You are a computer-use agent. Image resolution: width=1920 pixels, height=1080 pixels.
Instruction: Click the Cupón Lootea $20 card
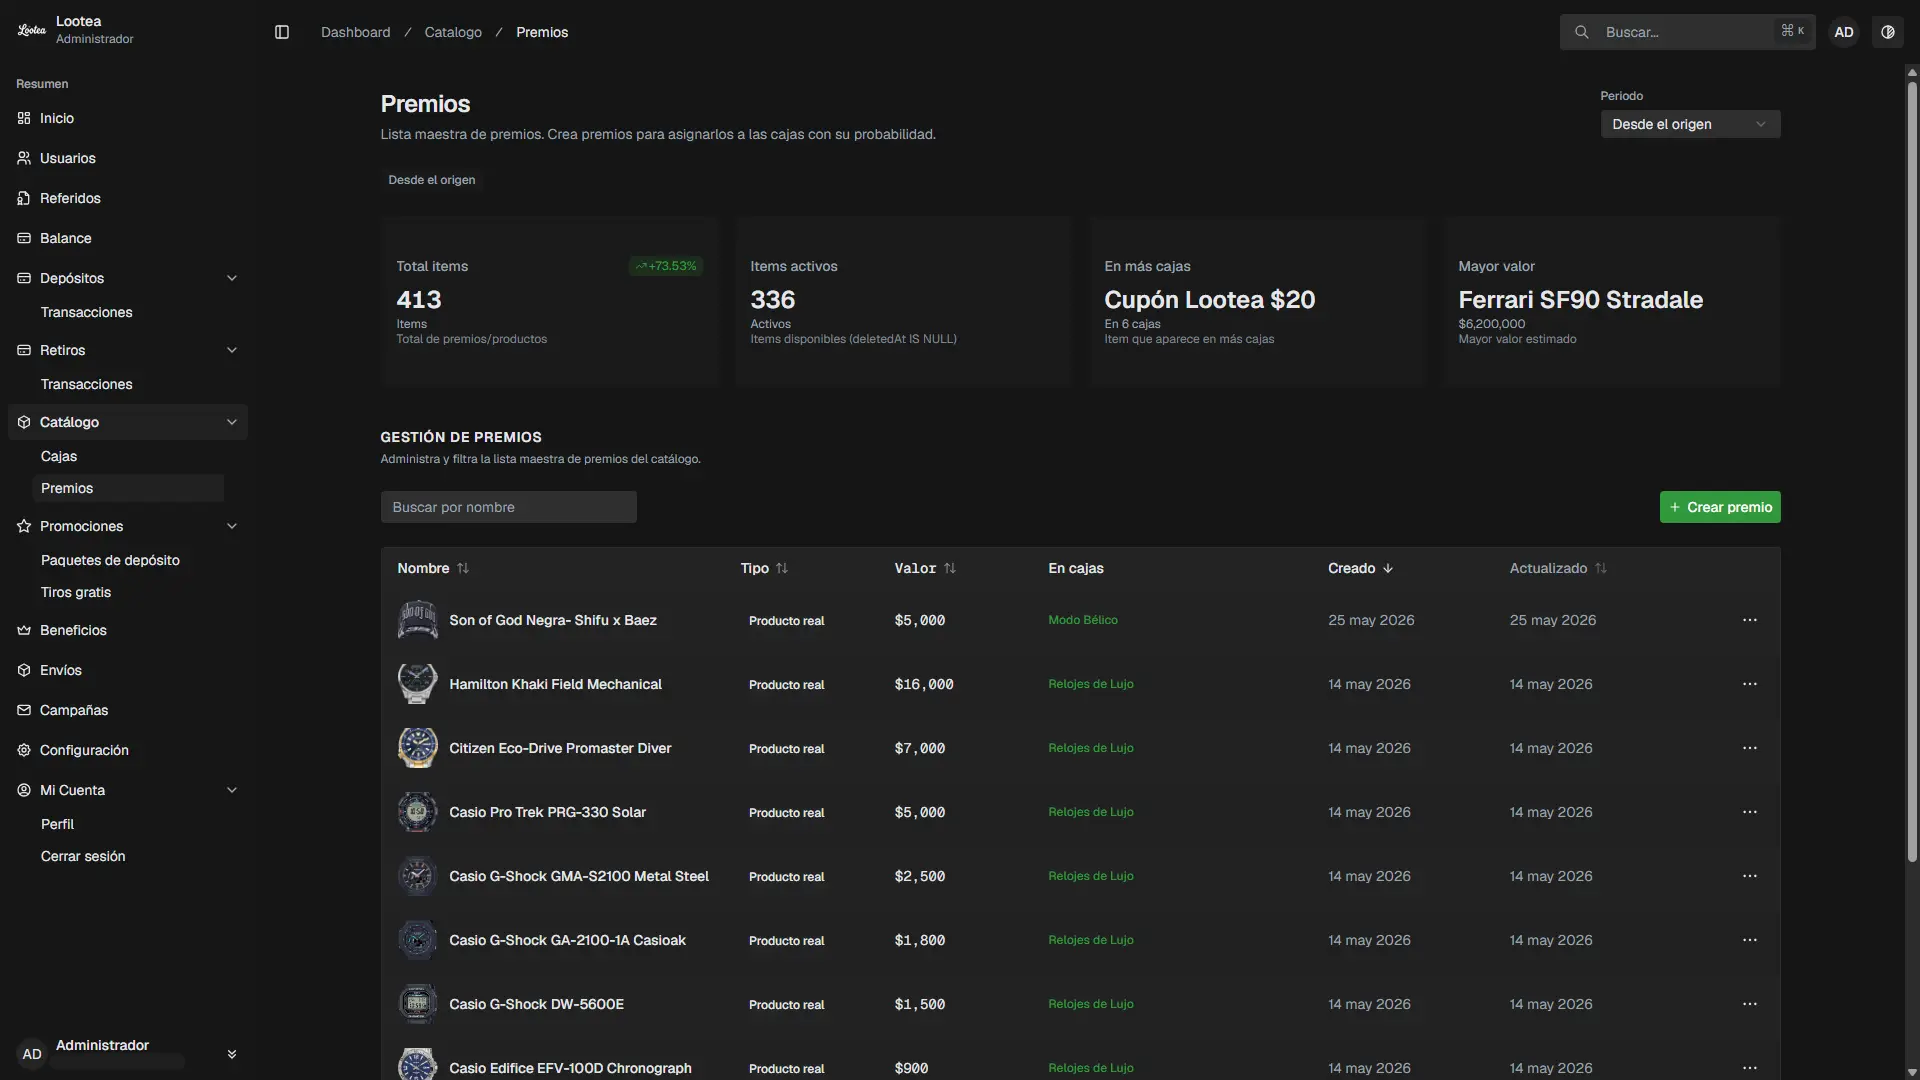(x=1257, y=302)
